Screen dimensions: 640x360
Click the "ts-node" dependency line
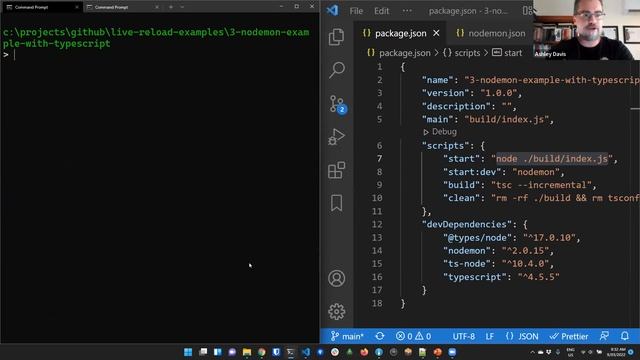[498, 264]
